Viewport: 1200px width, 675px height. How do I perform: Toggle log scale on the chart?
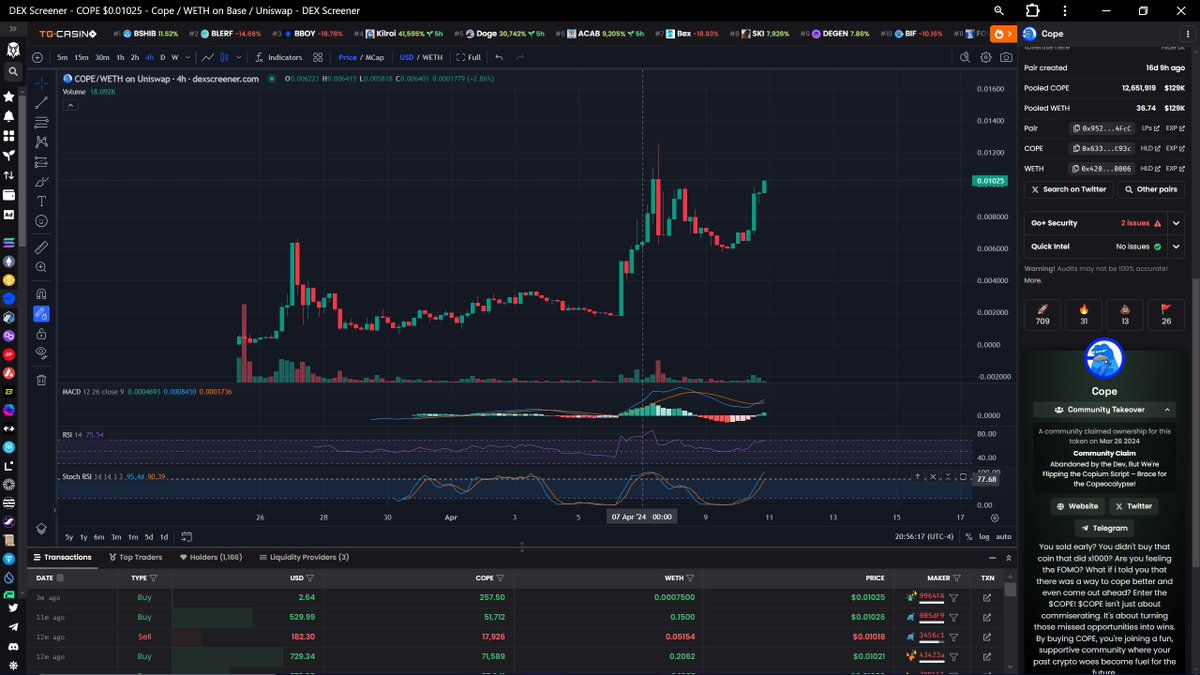point(984,537)
